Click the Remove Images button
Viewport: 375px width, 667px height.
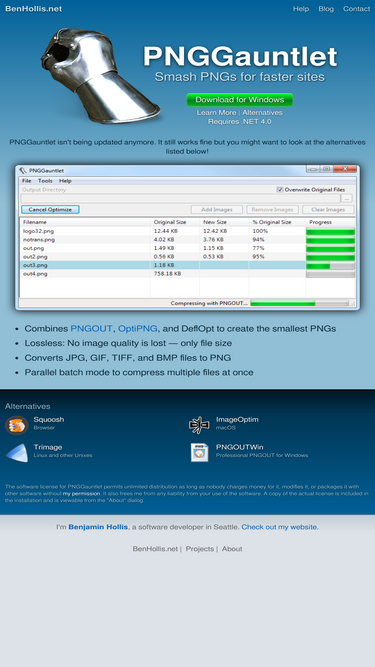(x=272, y=209)
